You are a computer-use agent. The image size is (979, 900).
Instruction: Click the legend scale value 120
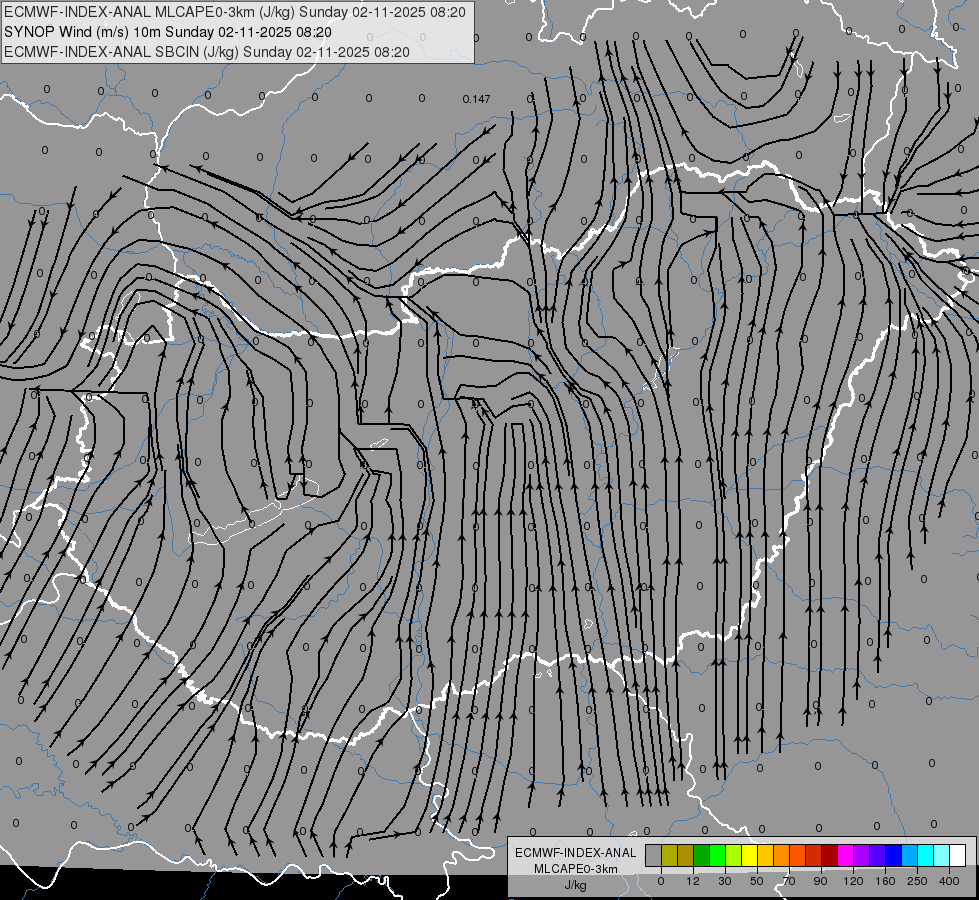854,881
